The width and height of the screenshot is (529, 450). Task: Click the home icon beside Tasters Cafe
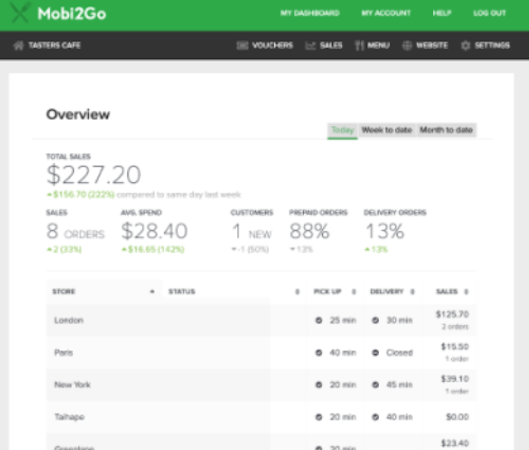tap(19, 45)
